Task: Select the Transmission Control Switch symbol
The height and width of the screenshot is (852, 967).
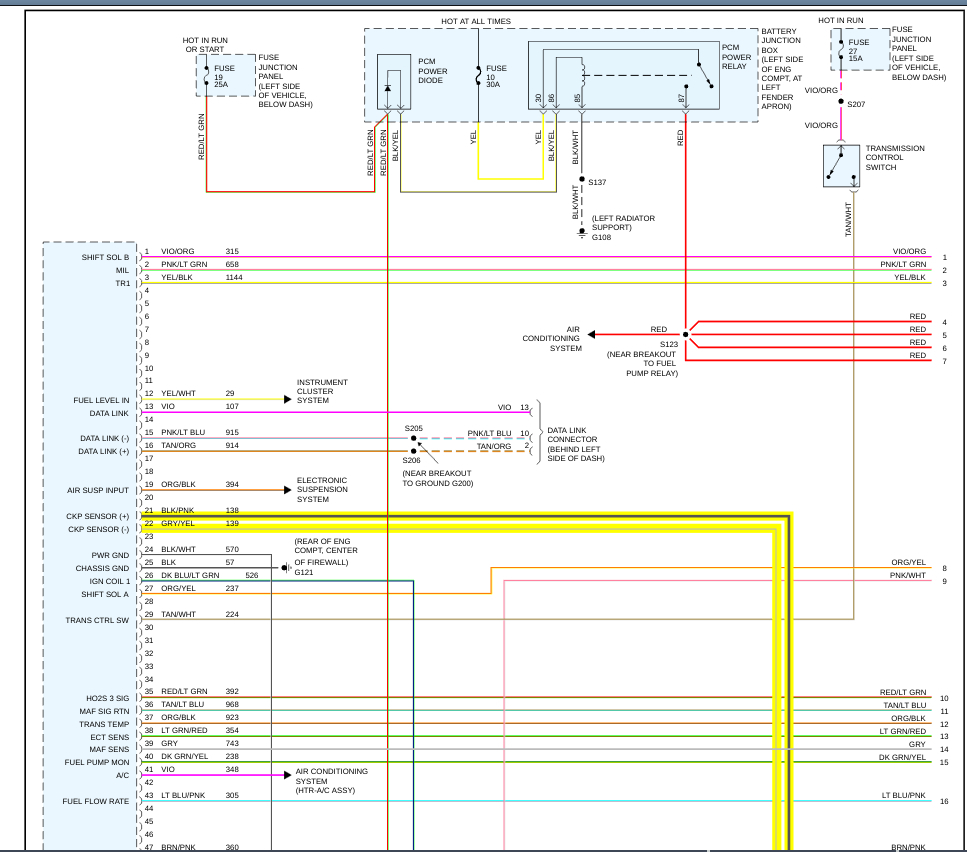Action: click(841, 165)
